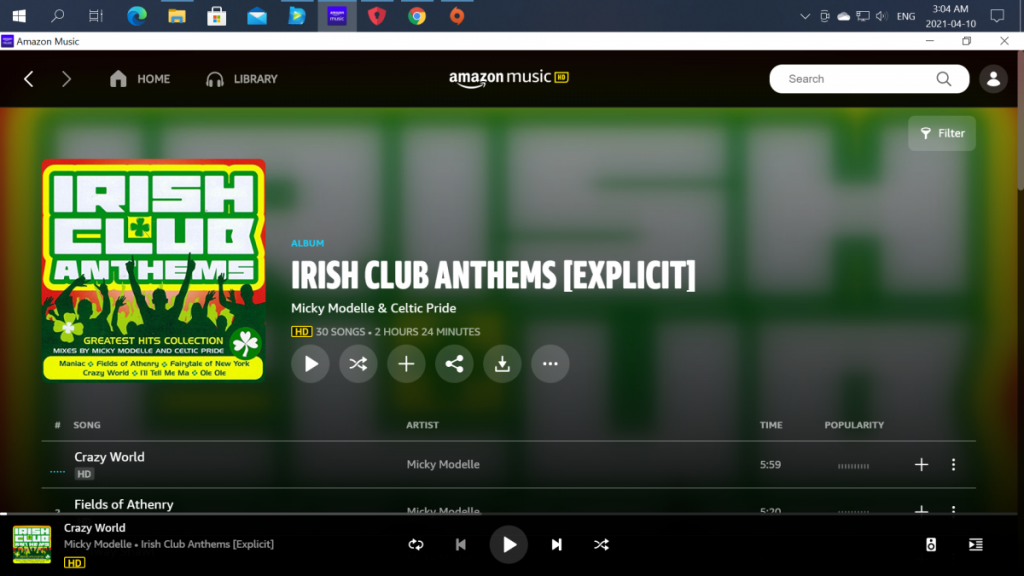Click the Irish Club Anthems album cover
Screen dimensions: 1024x576
pos(153,270)
